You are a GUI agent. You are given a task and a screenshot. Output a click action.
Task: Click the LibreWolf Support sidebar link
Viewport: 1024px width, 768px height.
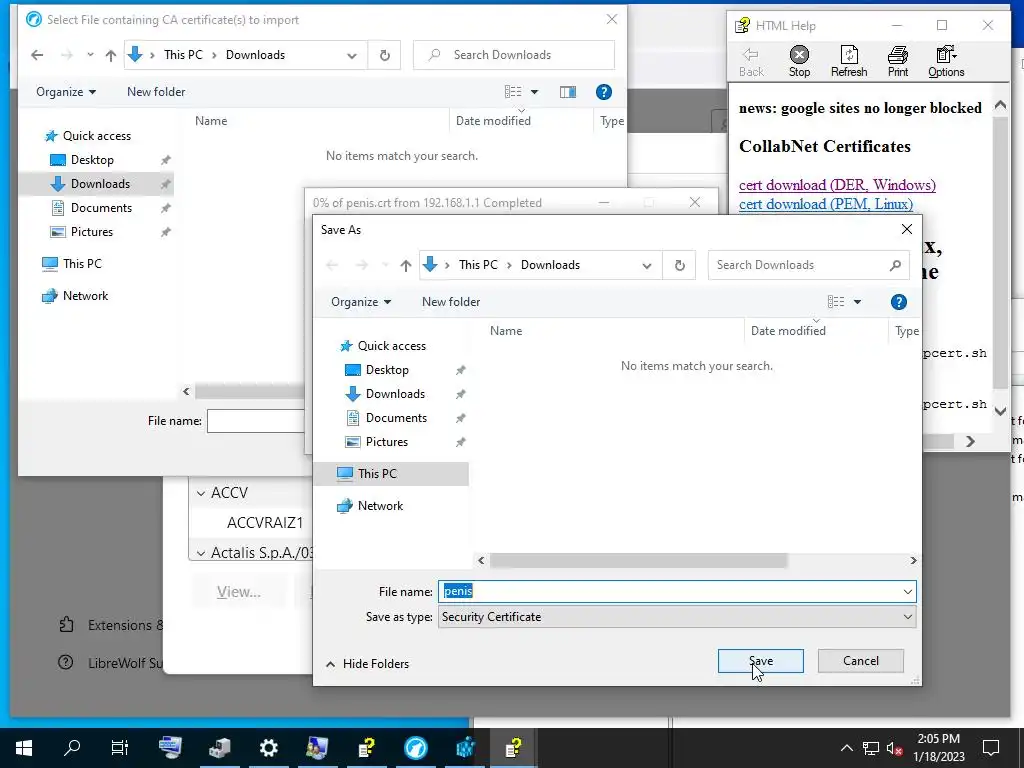[111, 663]
